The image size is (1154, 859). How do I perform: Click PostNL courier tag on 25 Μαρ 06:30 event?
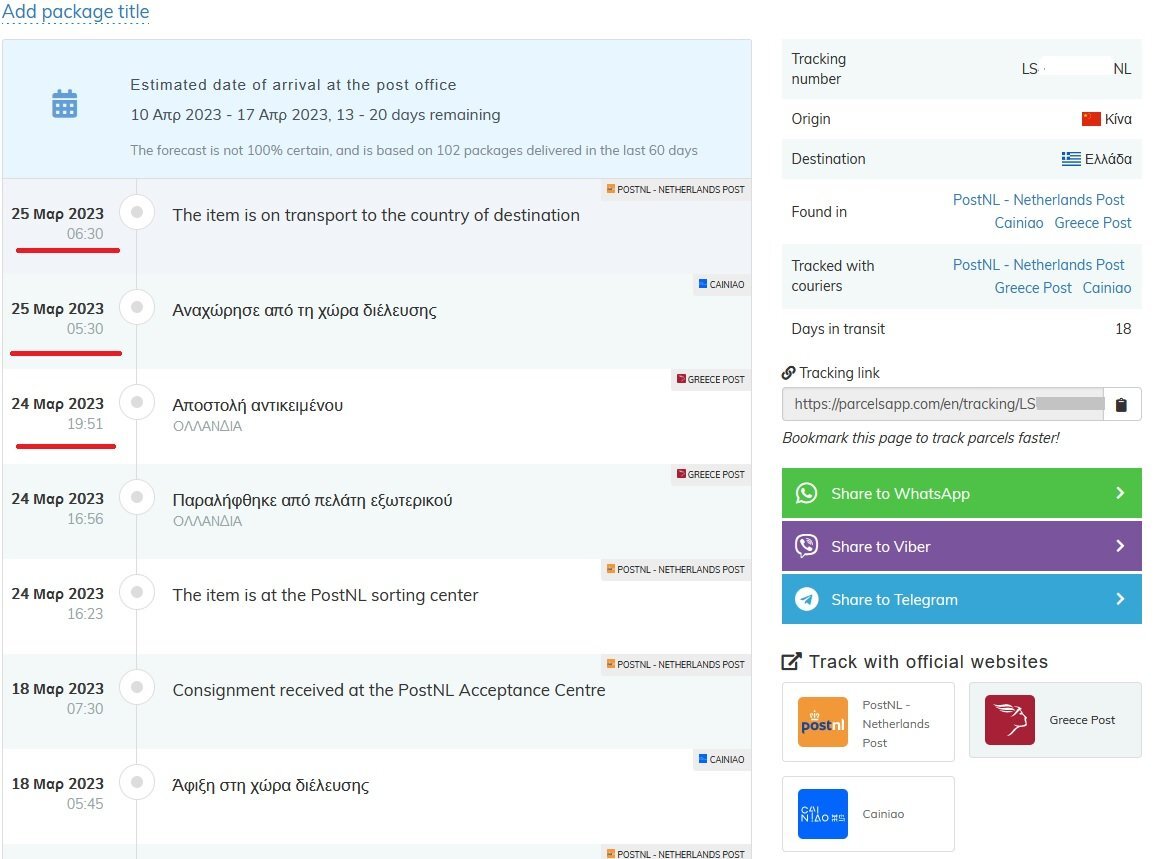tap(676, 189)
